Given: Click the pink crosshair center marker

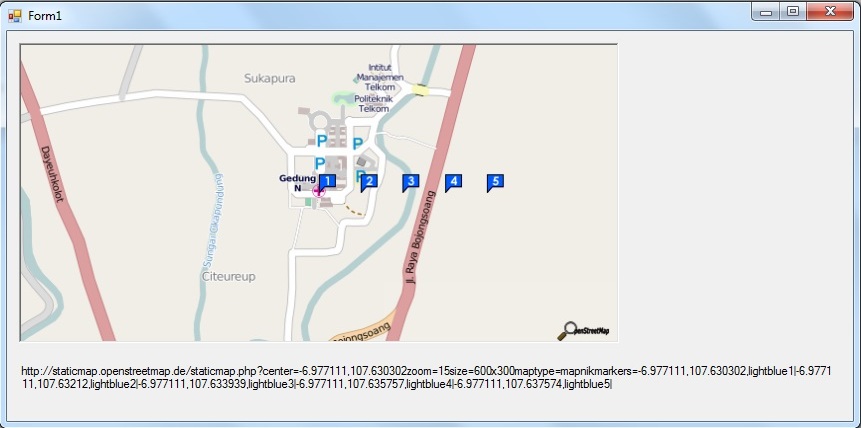Looking at the screenshot, I should 318,191.
